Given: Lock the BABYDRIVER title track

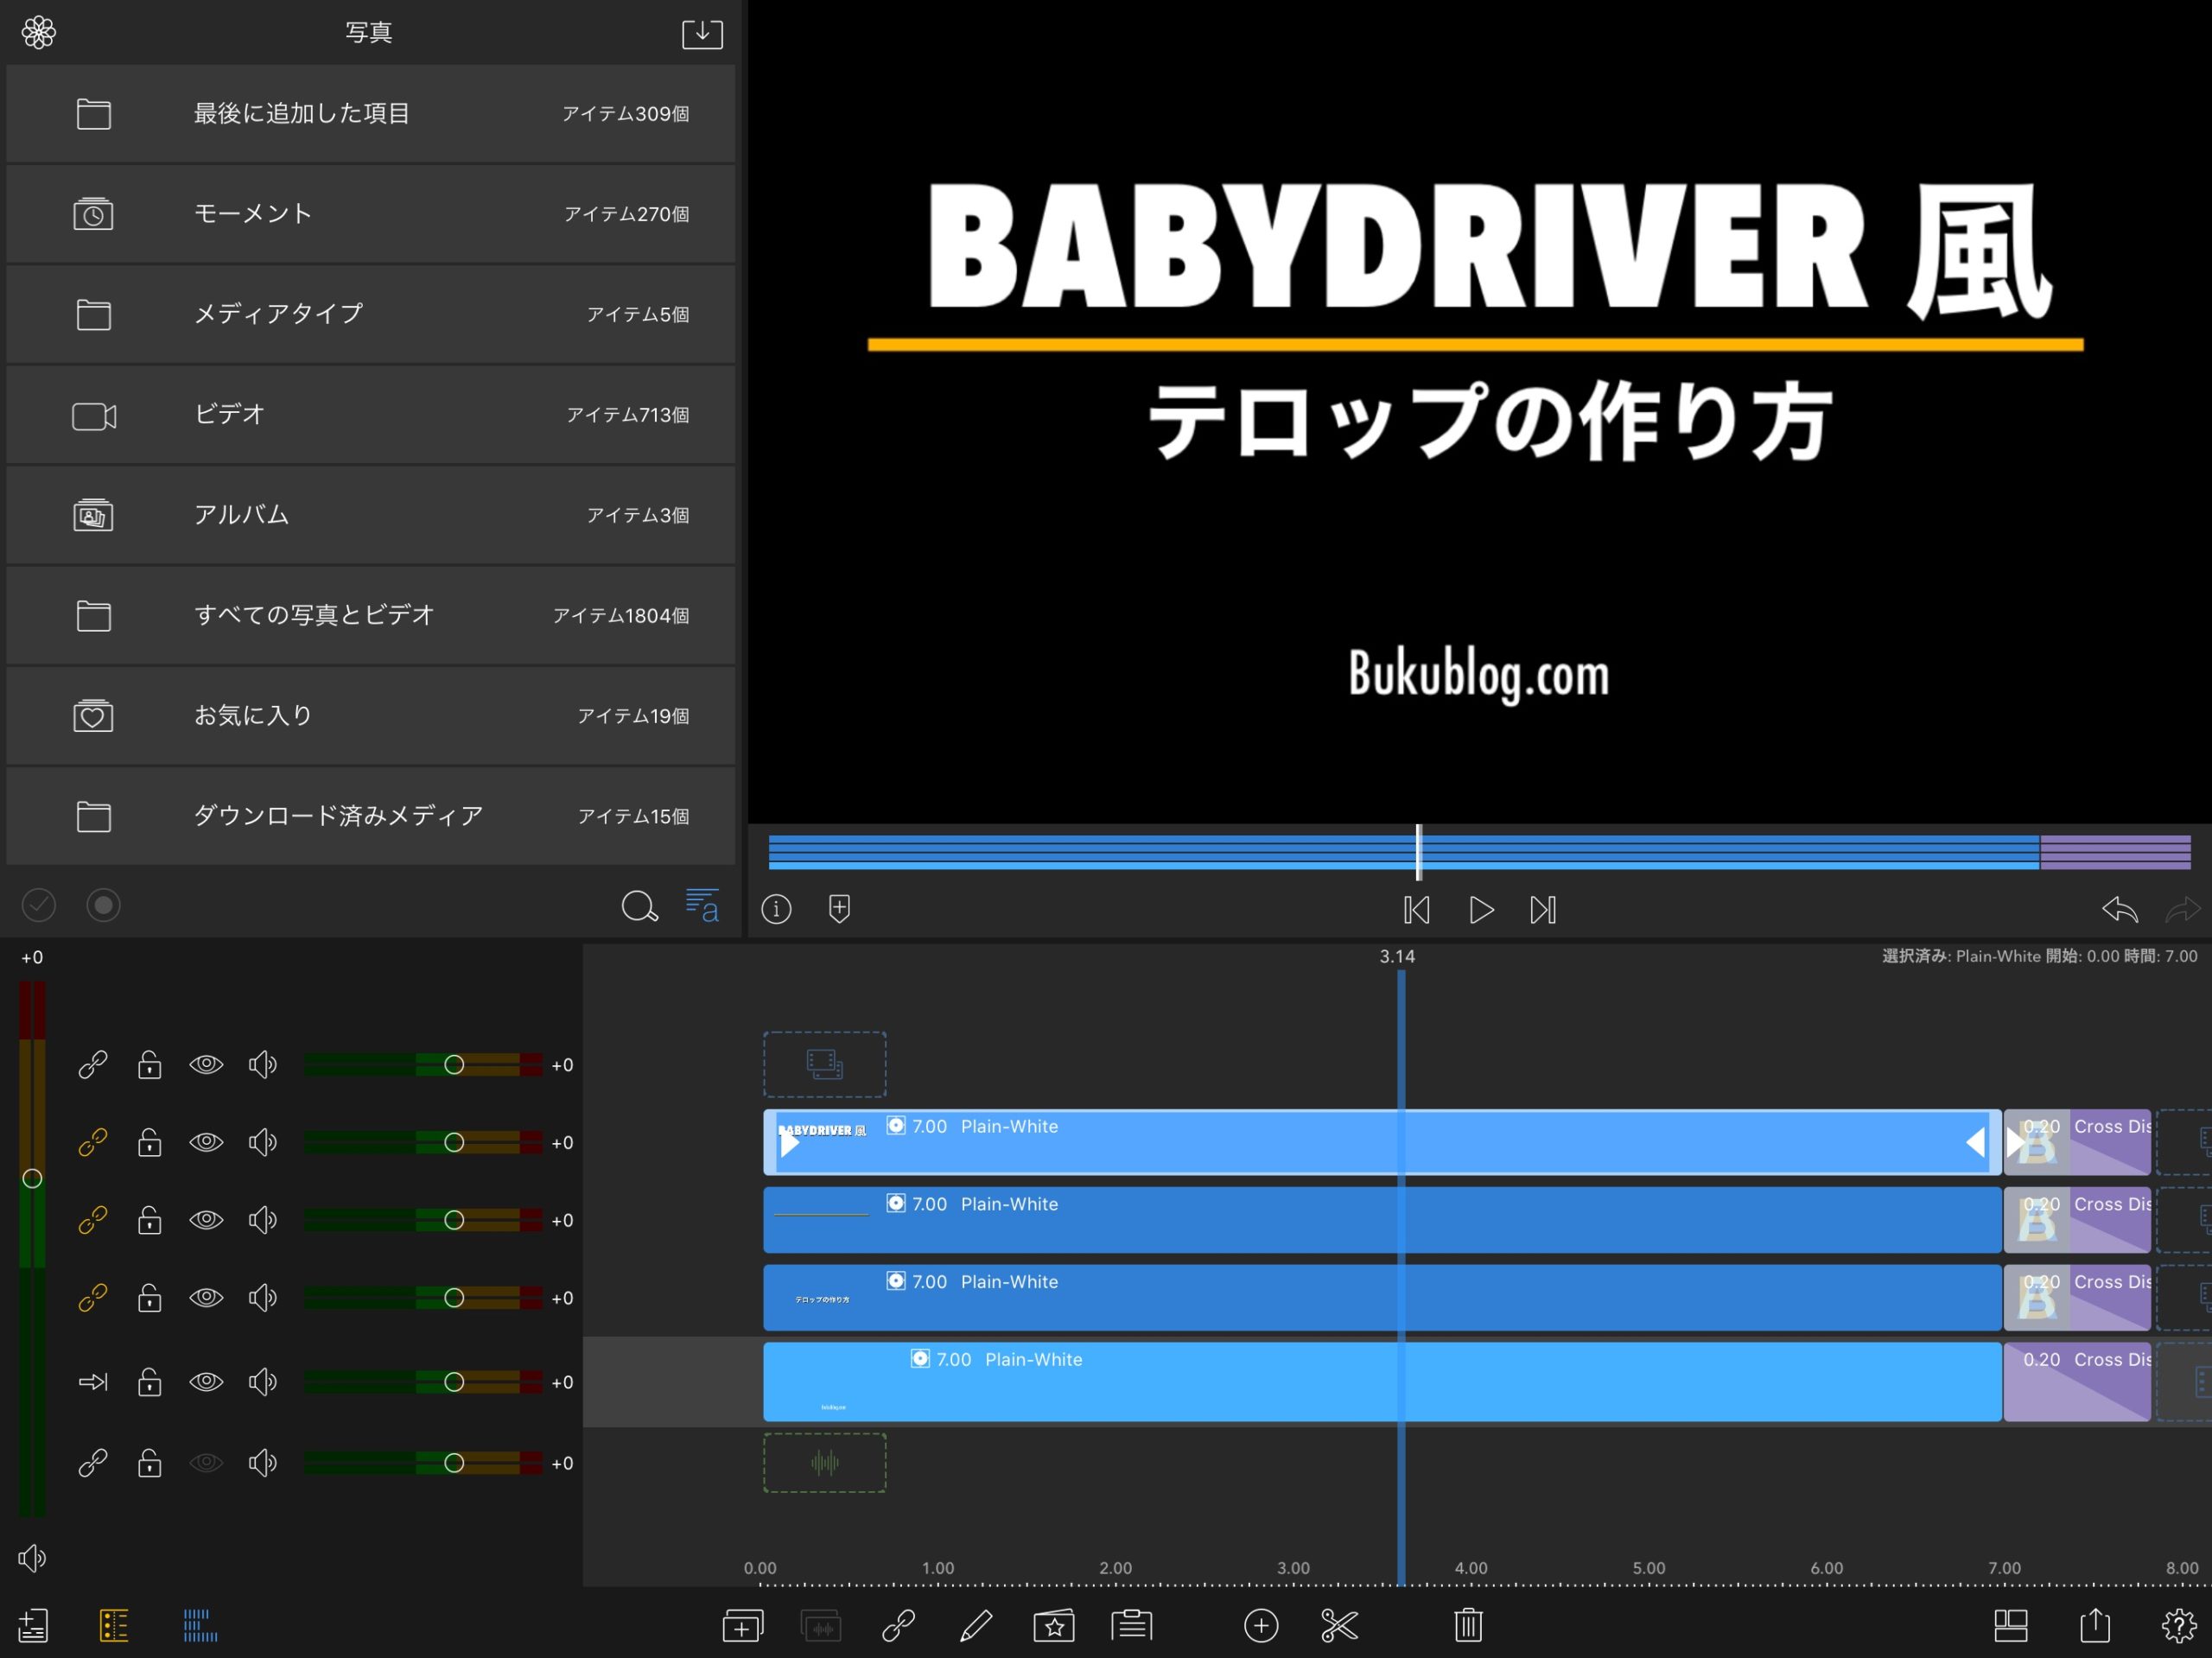Looking at the screenshot, I should click(149, 1142).
